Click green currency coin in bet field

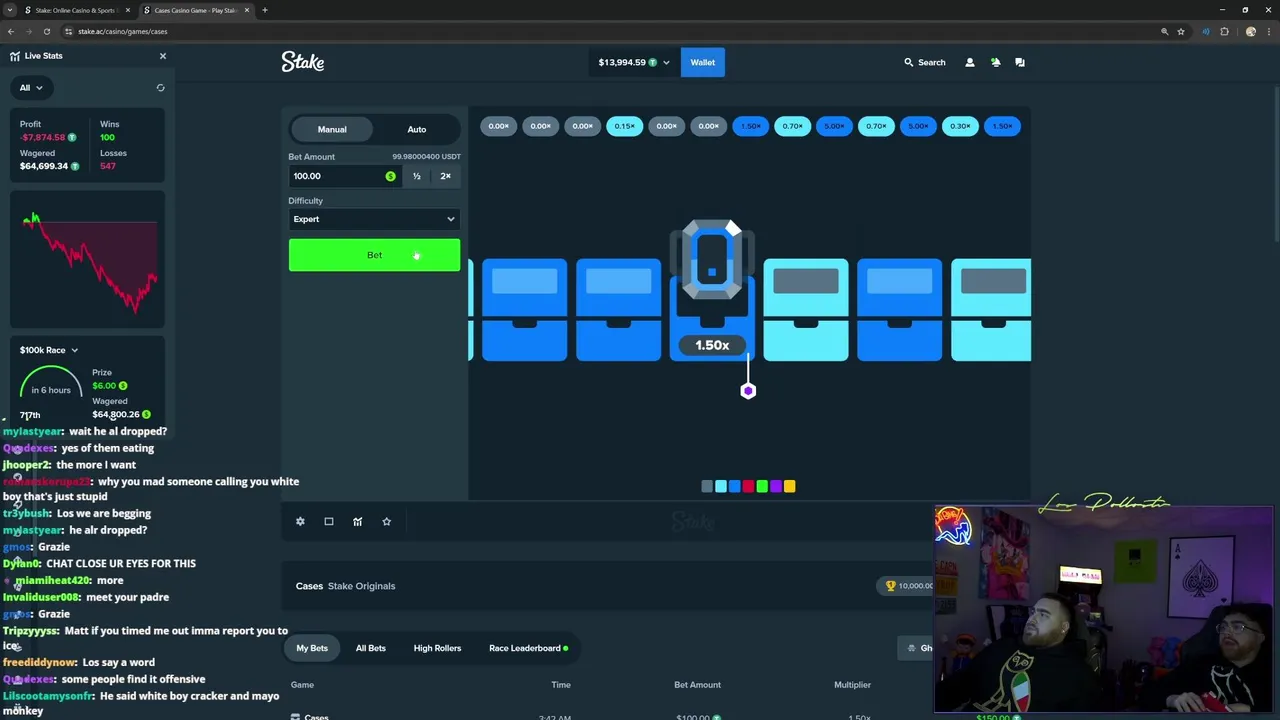point(390,176)
